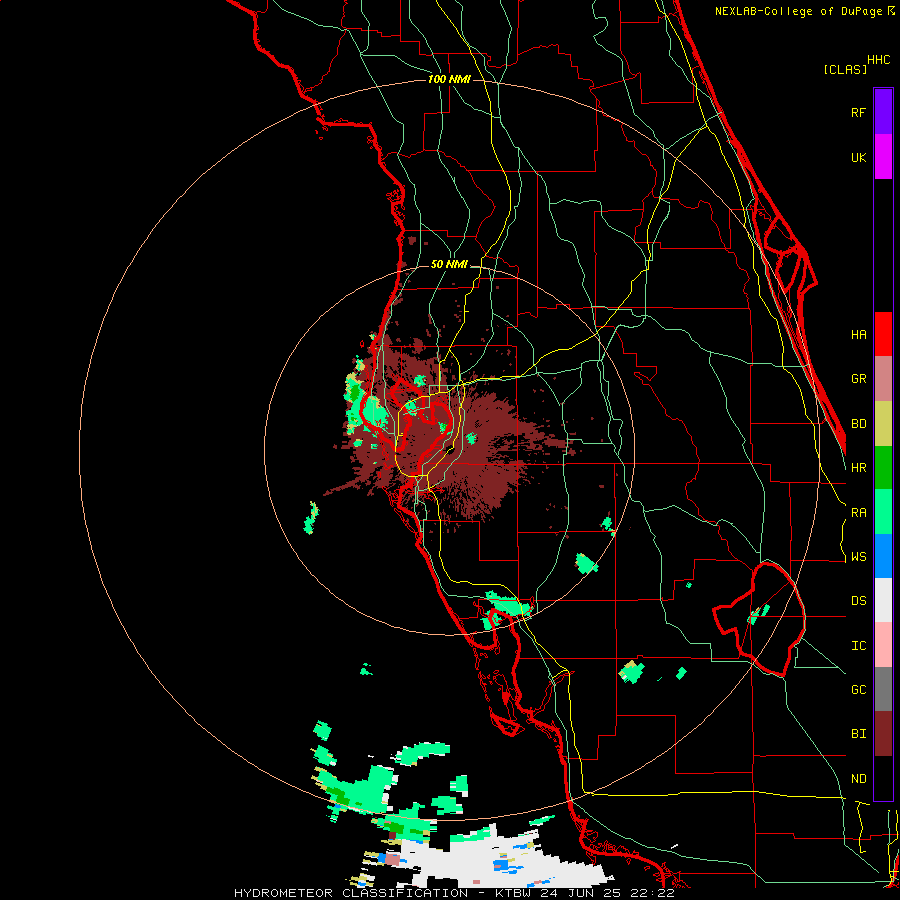Click the '[CLAS]' units label
The image size is (900, 900).
click(x=845, y=69)
